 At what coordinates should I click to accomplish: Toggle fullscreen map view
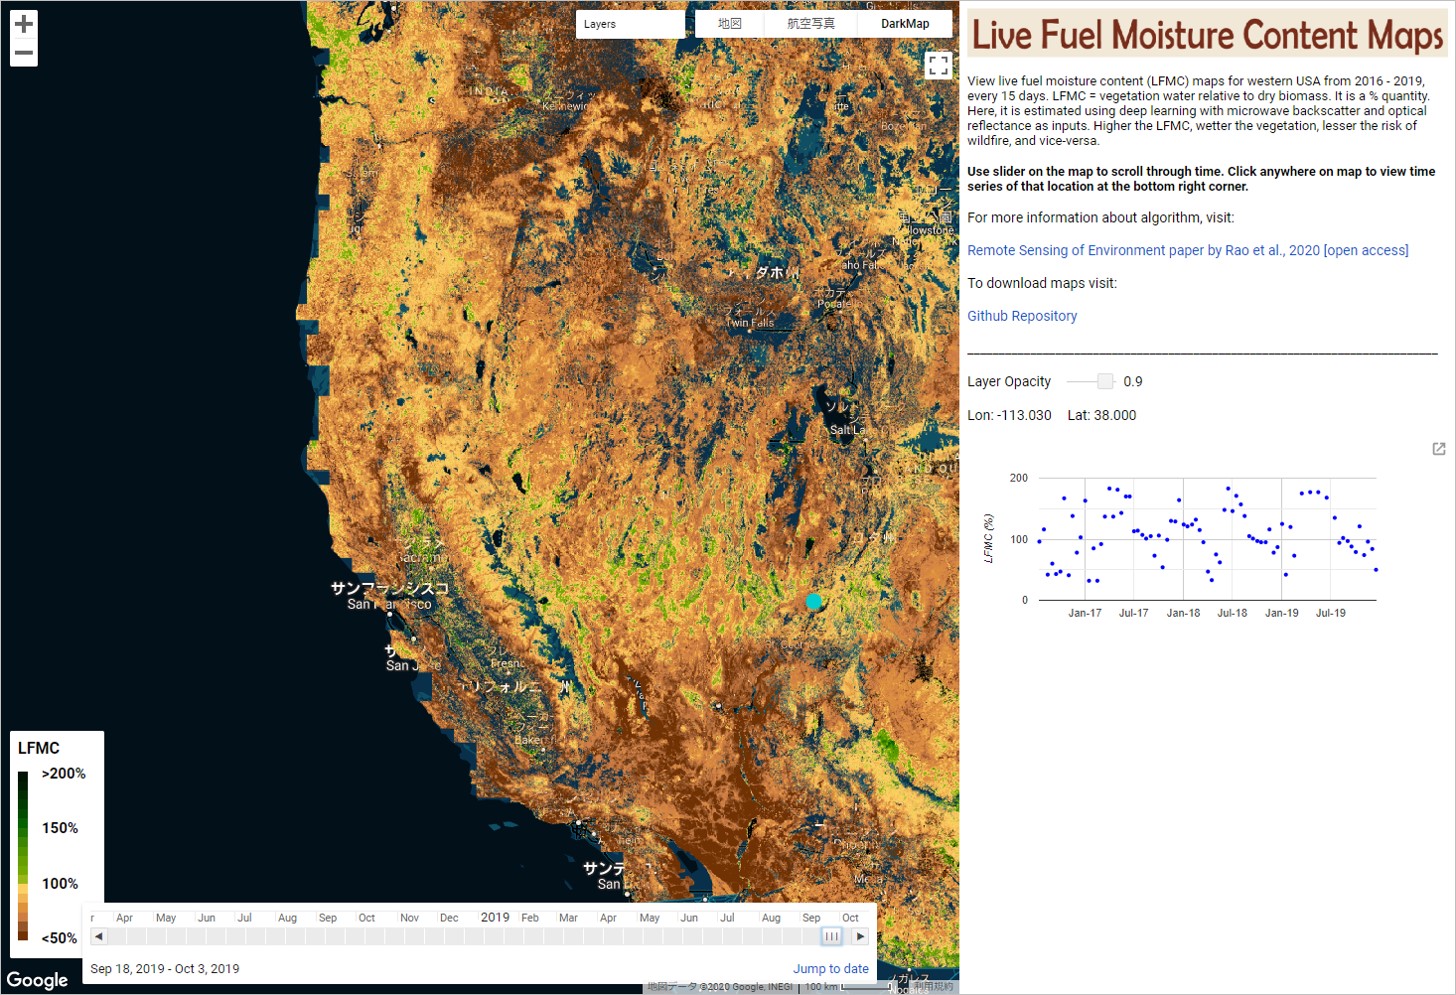click(x=938, y=66)
